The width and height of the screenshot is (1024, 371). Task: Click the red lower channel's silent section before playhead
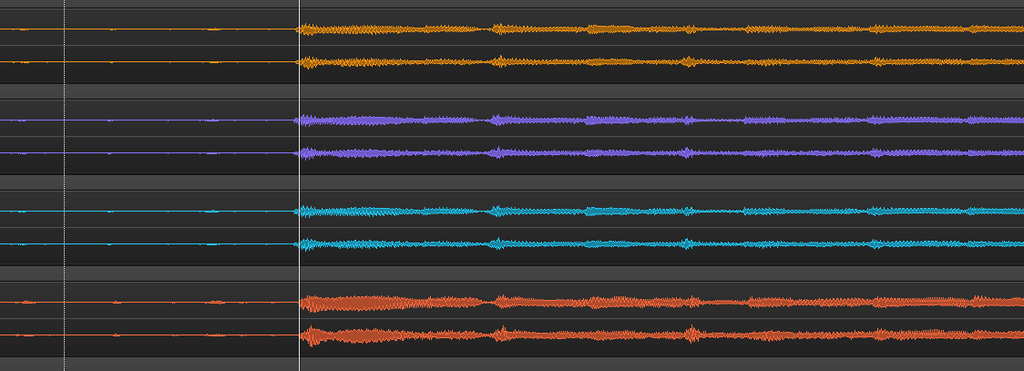[149, 335]
